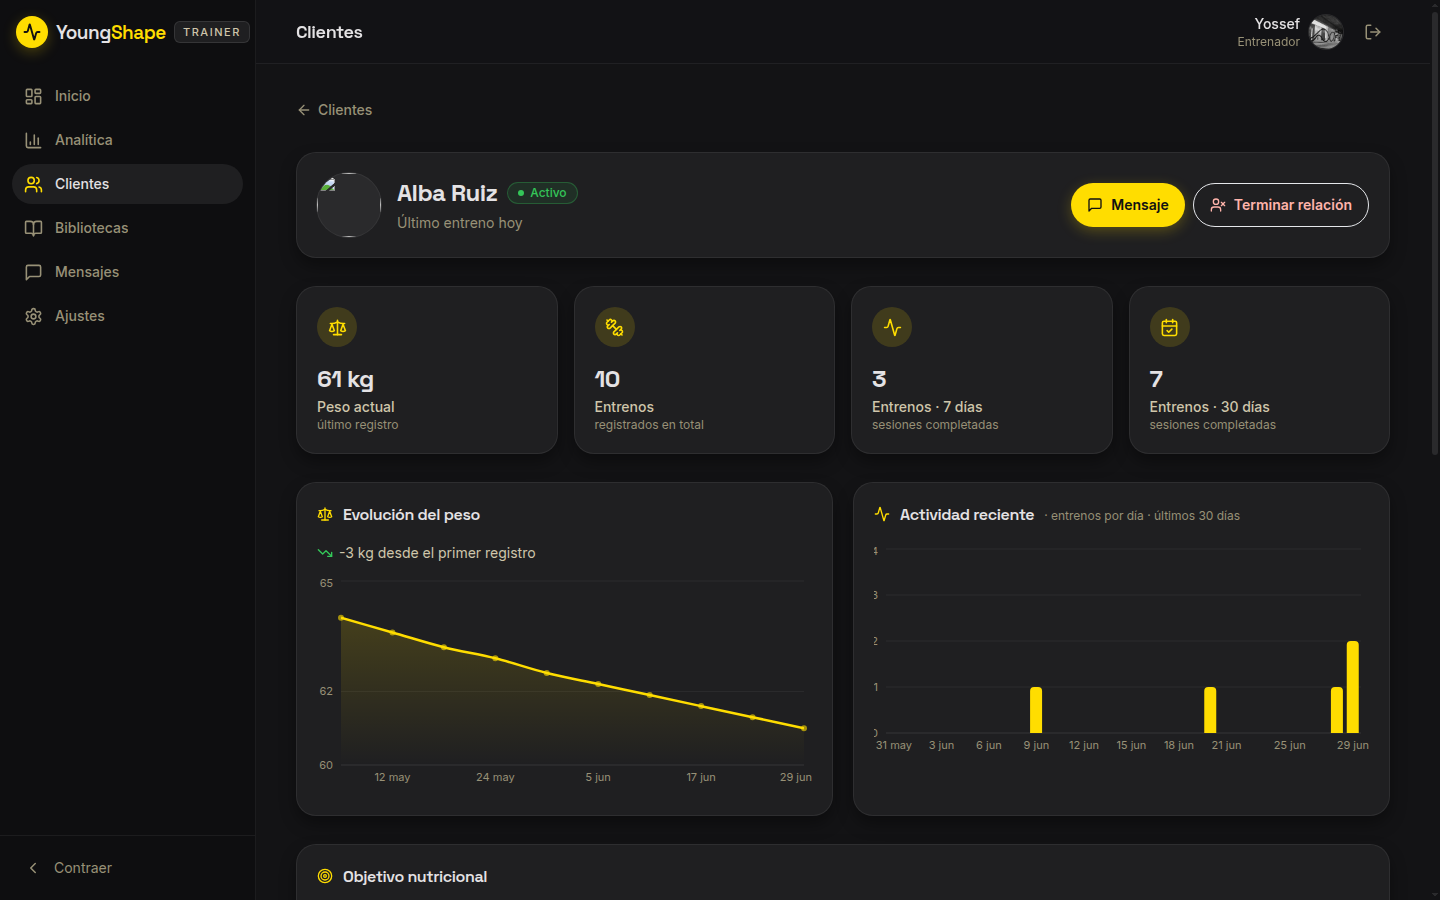Open the Analítica section

point(127,140)
